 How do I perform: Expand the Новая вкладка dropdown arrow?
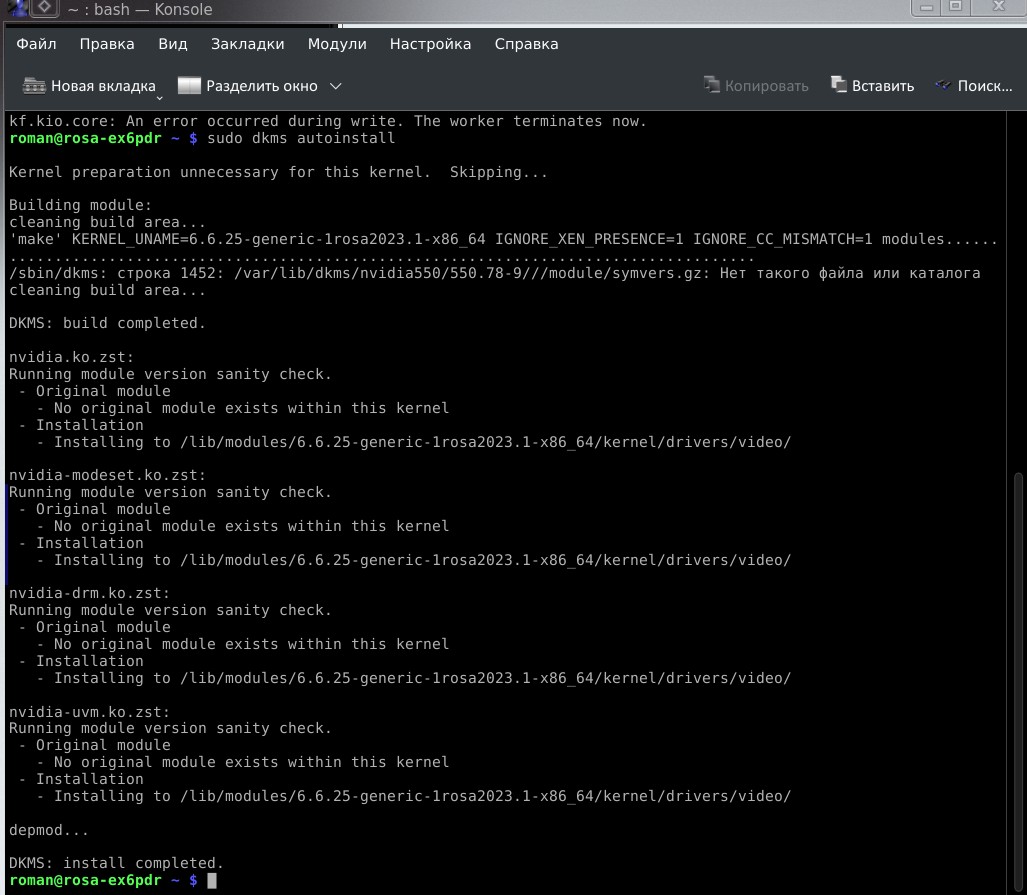159,98
